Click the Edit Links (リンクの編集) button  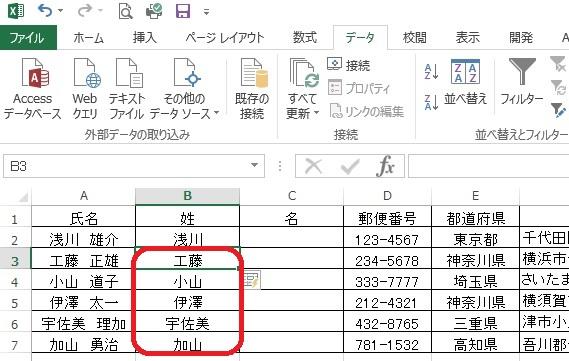click(x=367, y=111)
